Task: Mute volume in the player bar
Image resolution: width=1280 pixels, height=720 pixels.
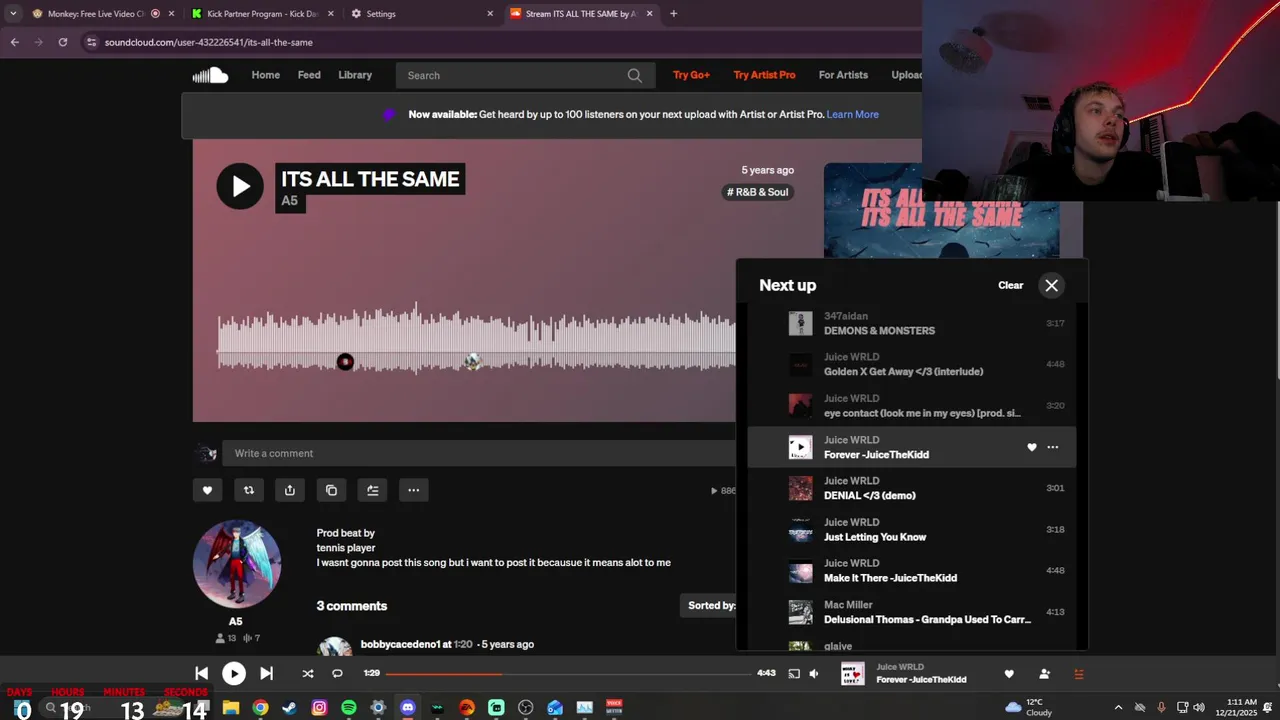Action: [814, 674]
